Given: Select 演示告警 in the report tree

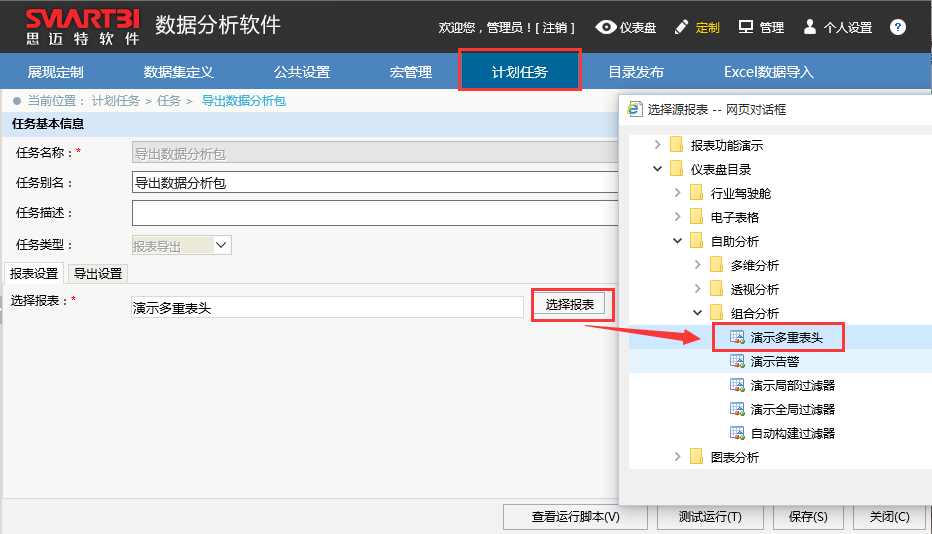Looking at the screenshot, I should tap(774, 362).
